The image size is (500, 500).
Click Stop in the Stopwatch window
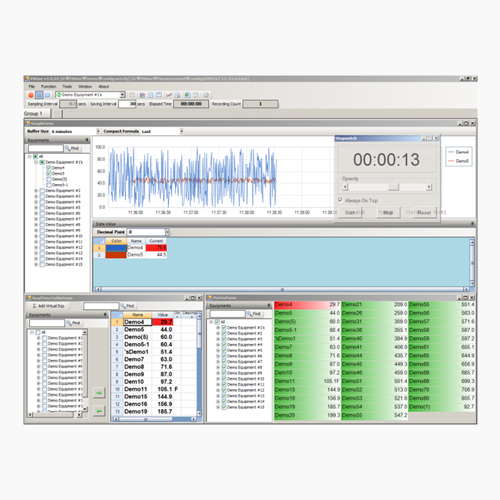(388, 212)
